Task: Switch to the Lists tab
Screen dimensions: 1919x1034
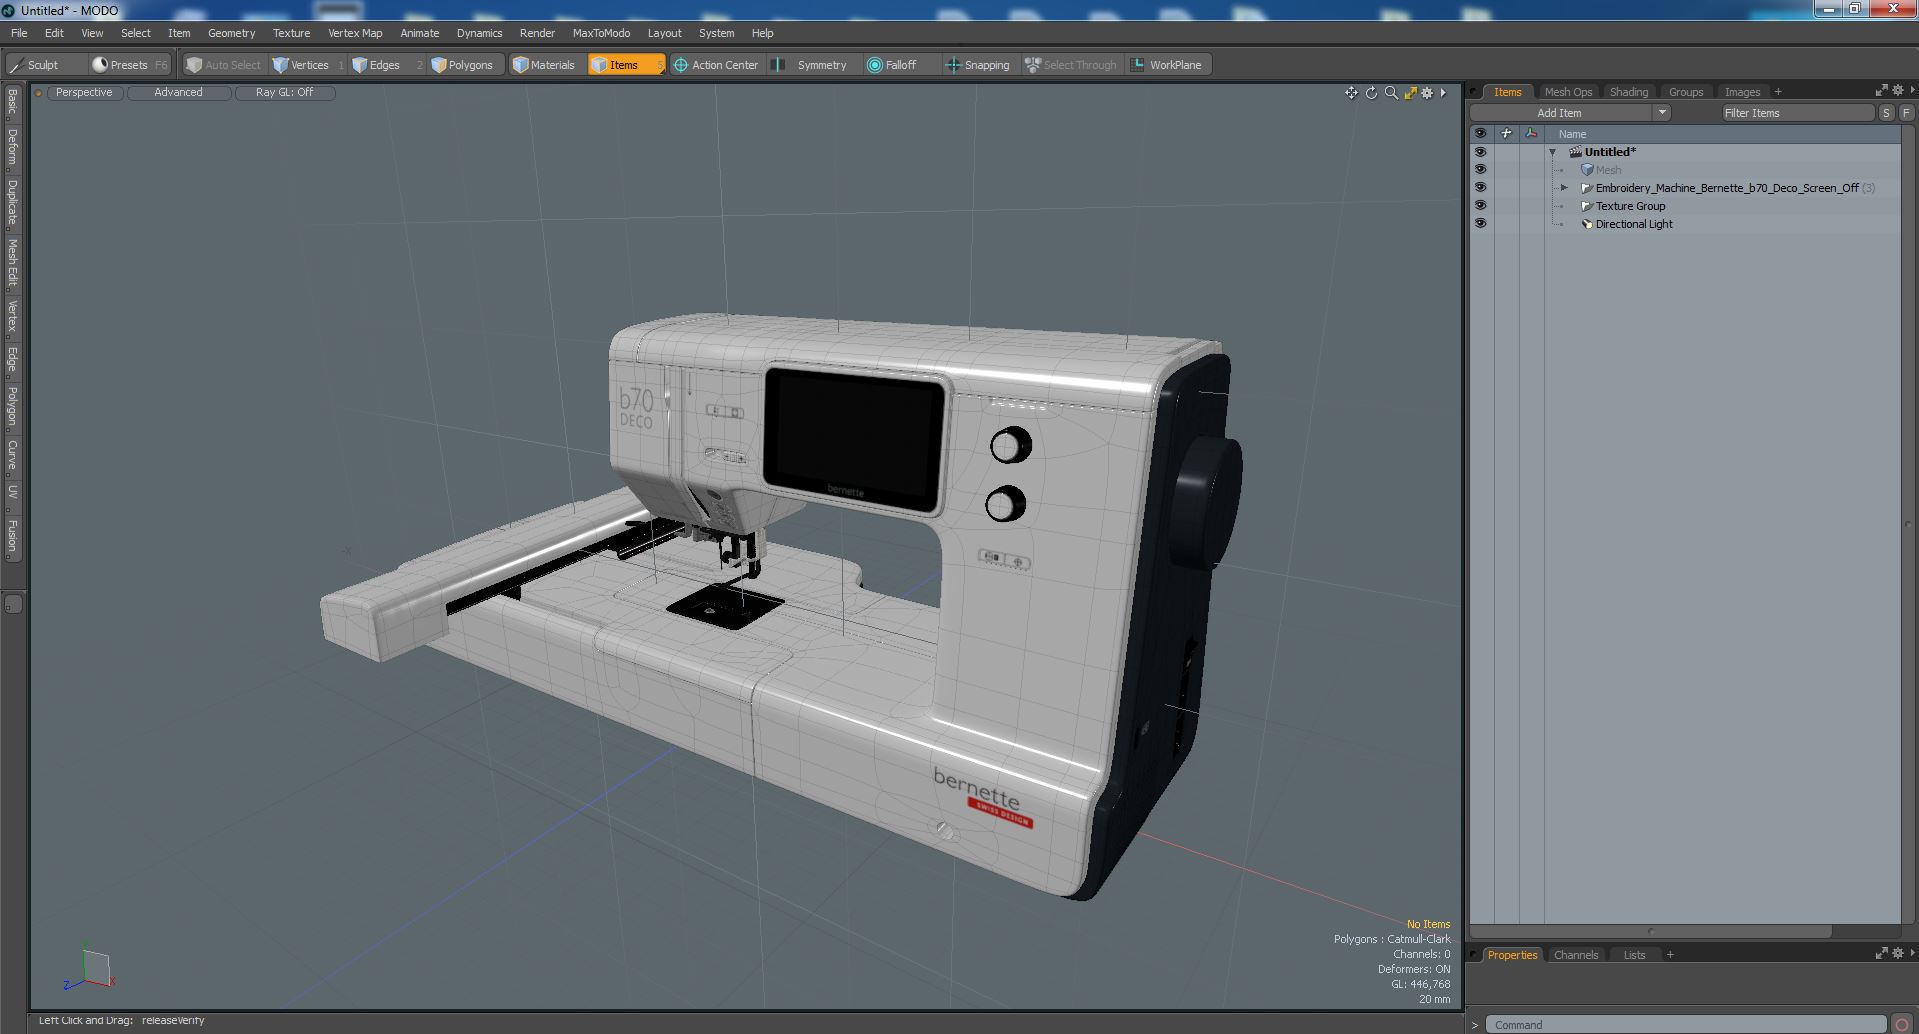Action: tap(1634, 955)
